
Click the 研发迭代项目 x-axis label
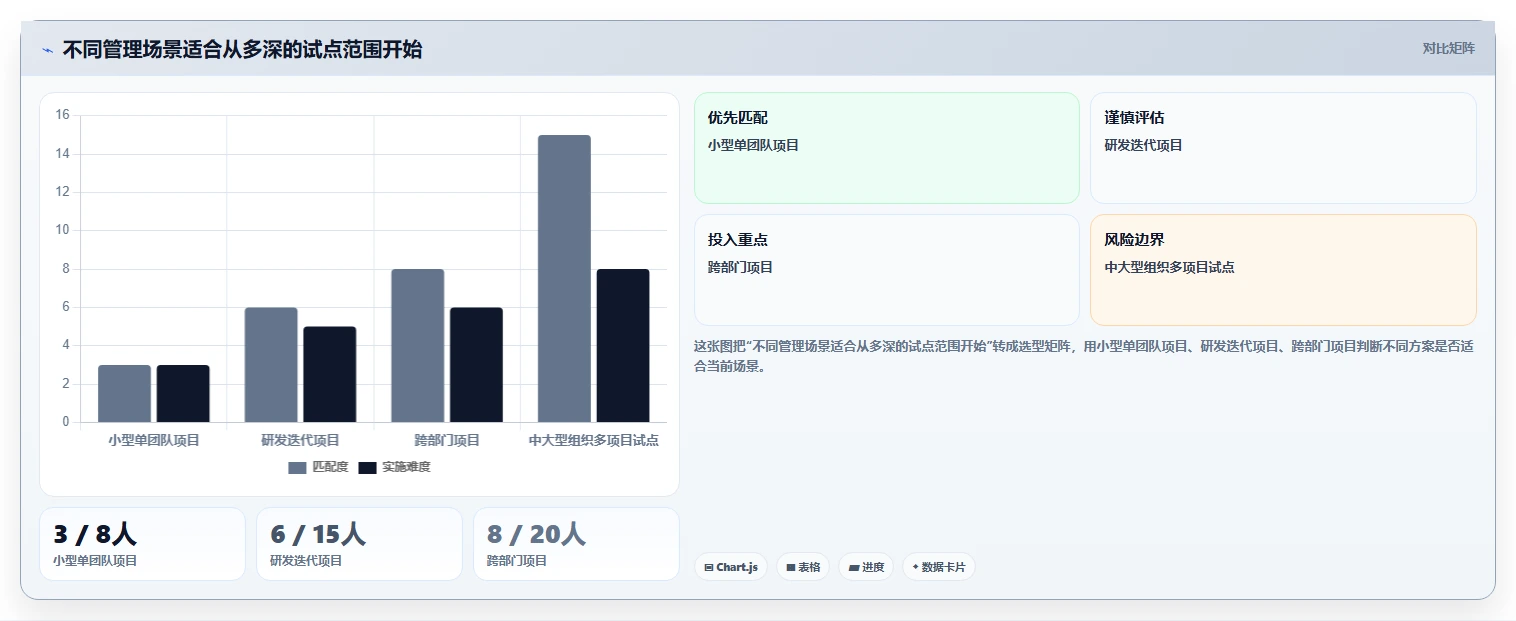tap(300, 440)
